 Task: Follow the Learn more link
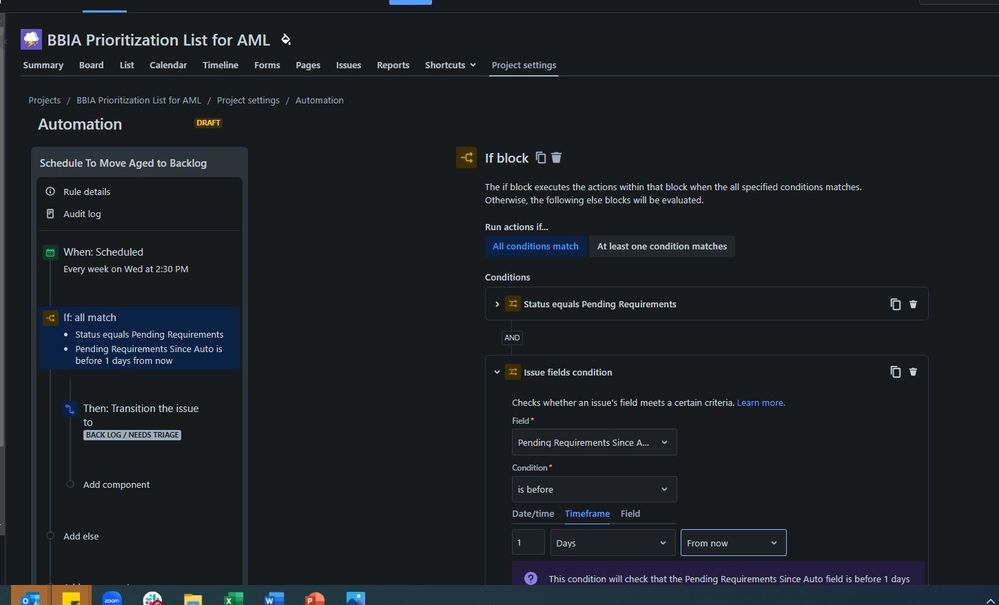761,402
